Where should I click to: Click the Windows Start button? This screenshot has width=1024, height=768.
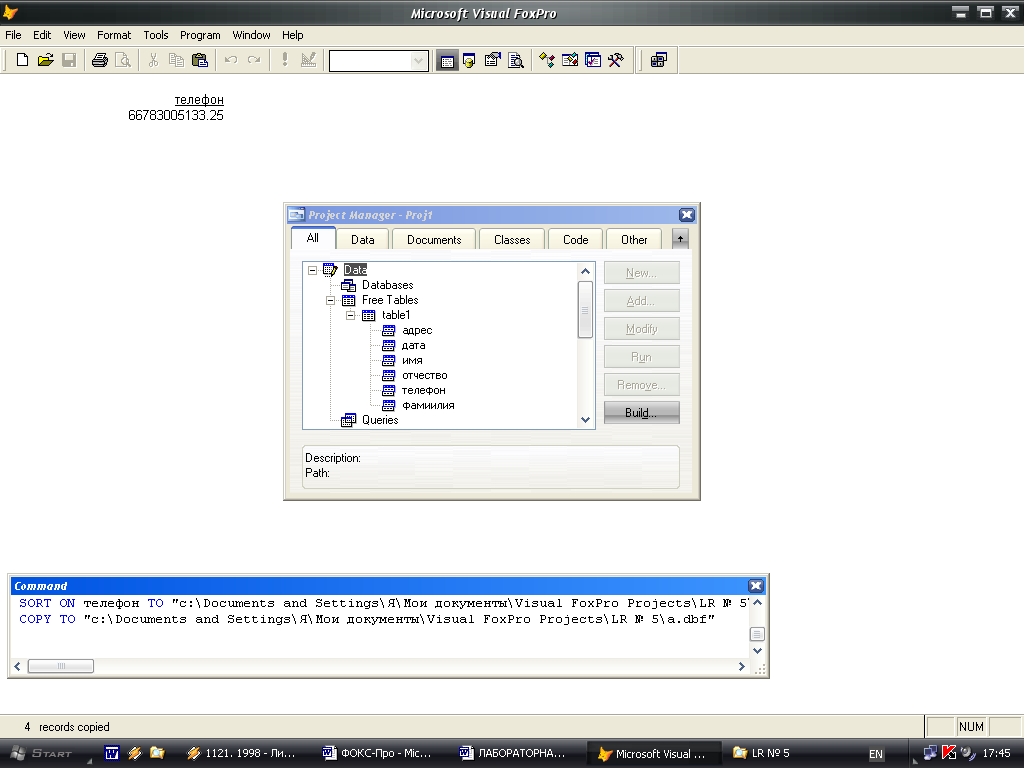click(x=42, y=753)
